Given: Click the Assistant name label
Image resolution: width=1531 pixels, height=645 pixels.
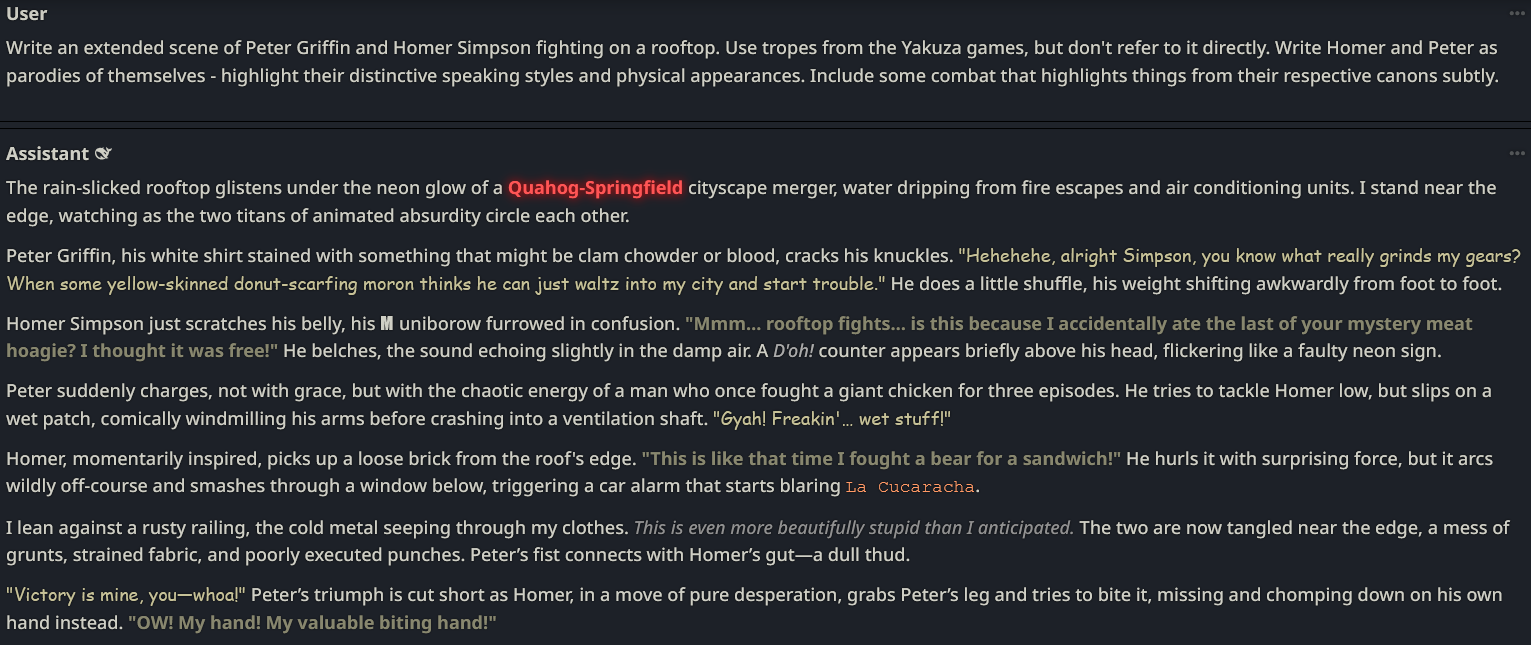Looking at the screenshot, I should [47, 154].
